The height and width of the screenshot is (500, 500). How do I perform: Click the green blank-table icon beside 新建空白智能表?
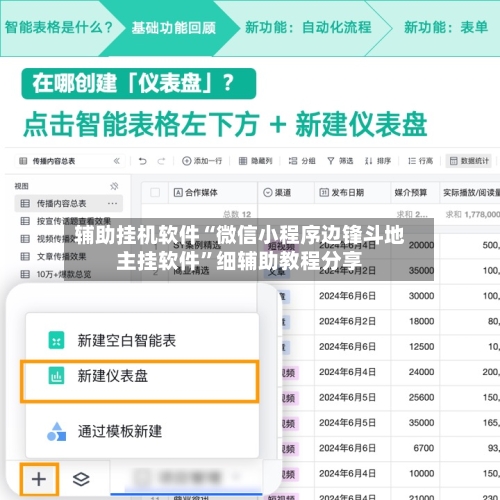56,340
